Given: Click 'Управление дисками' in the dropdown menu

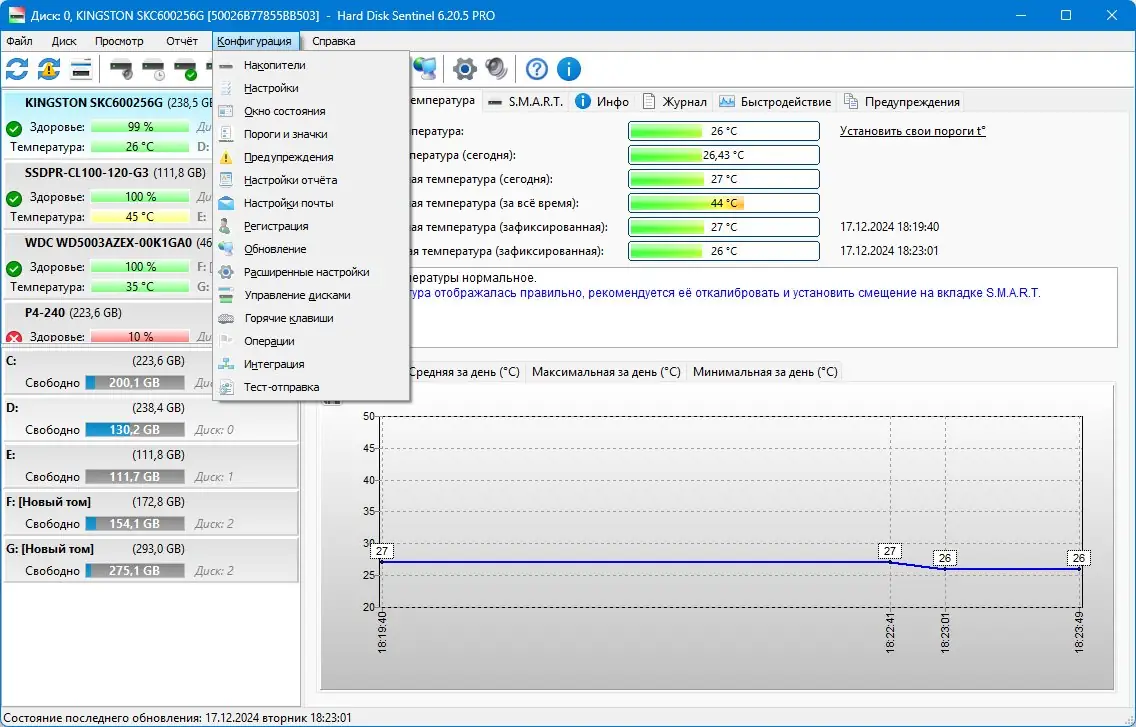Looking at the screenshot, I should [297, 295].
